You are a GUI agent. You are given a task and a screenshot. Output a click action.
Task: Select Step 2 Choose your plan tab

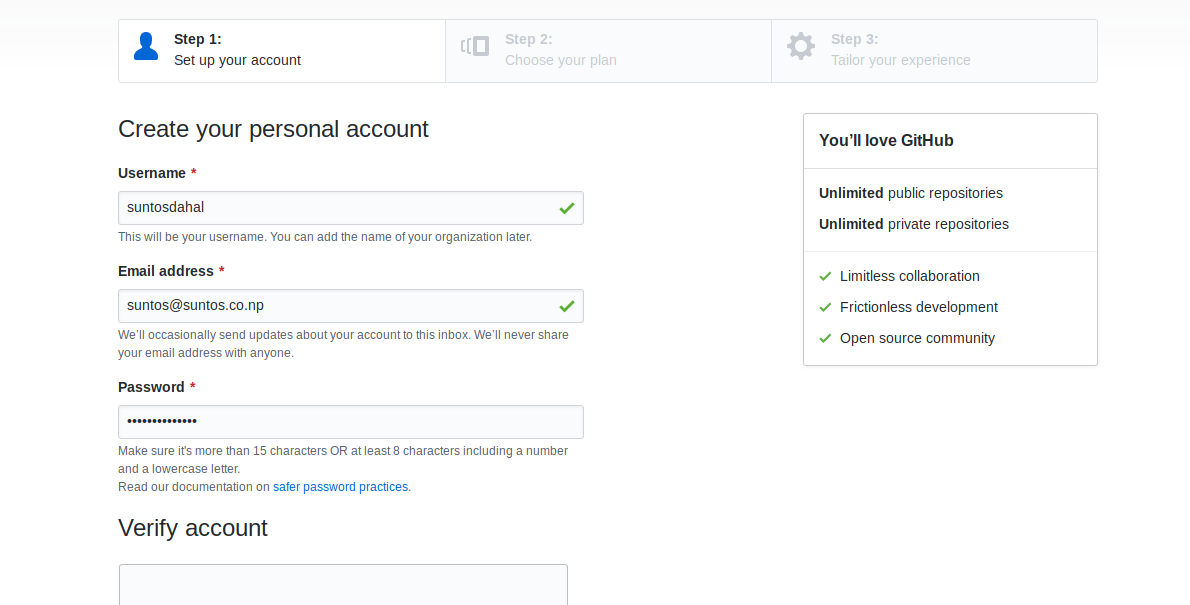pyautogui.click(x=609, y=51)
